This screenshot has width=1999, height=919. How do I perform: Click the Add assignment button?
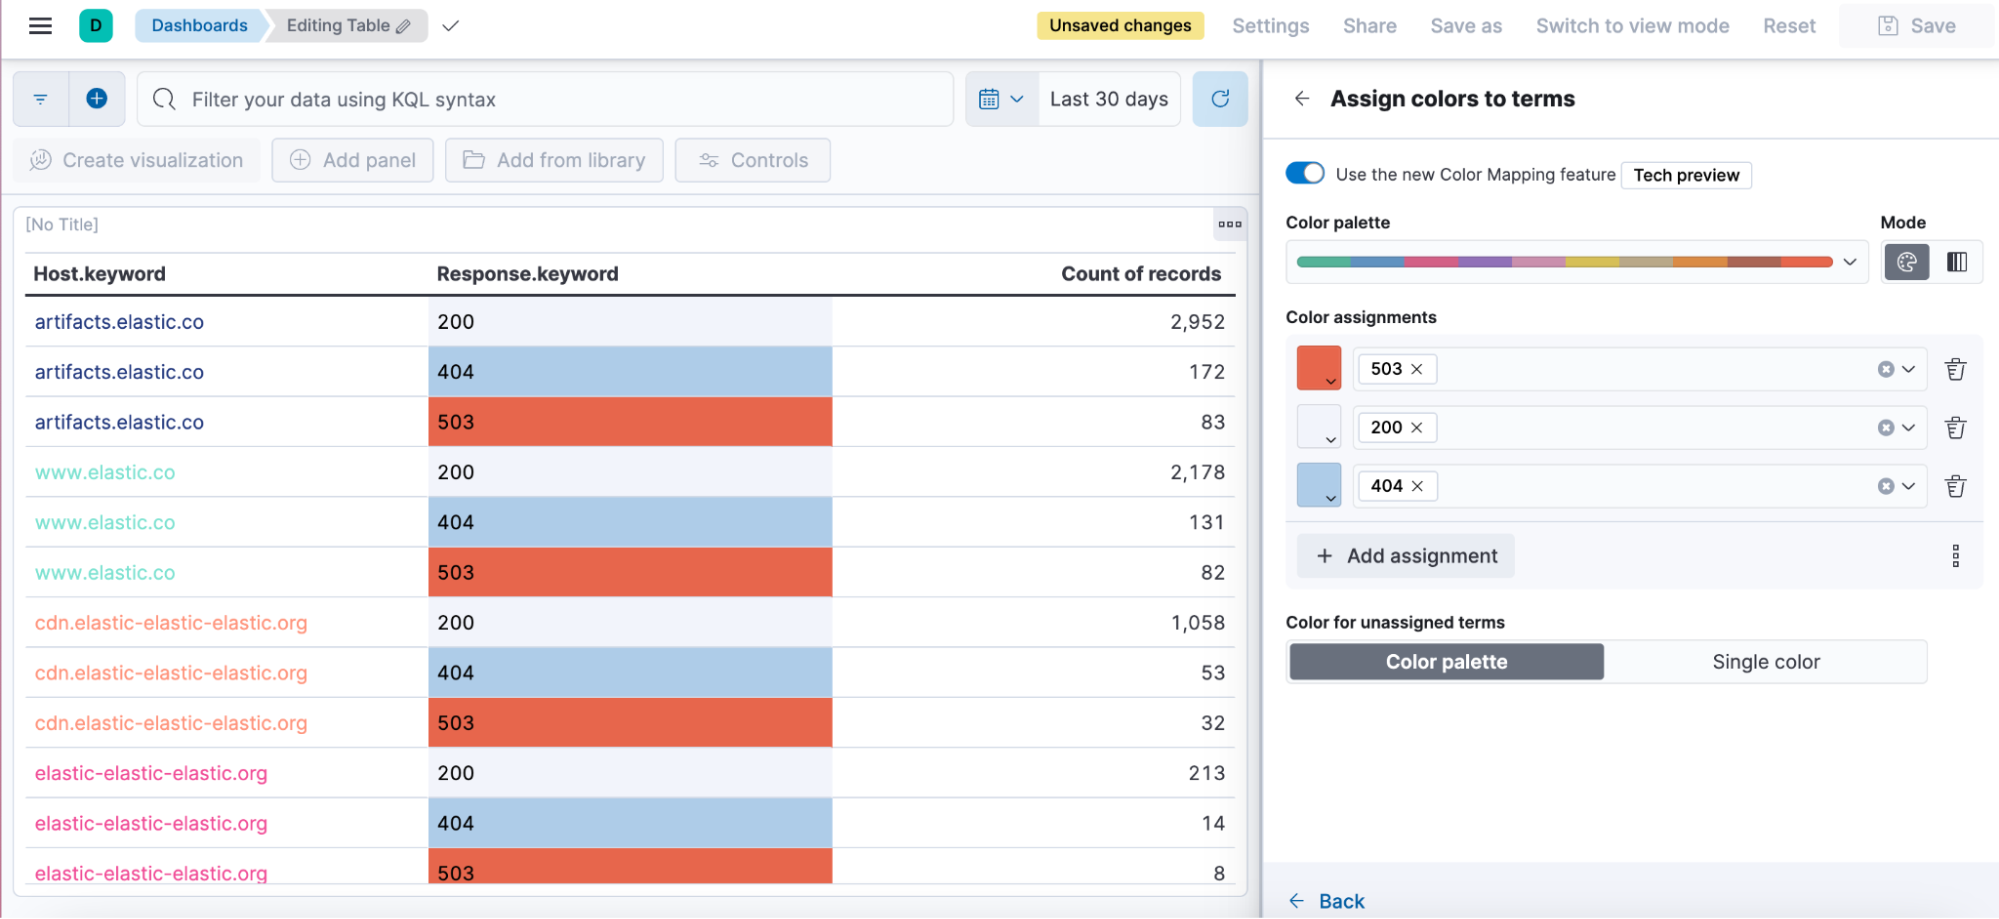[1406, 556]
